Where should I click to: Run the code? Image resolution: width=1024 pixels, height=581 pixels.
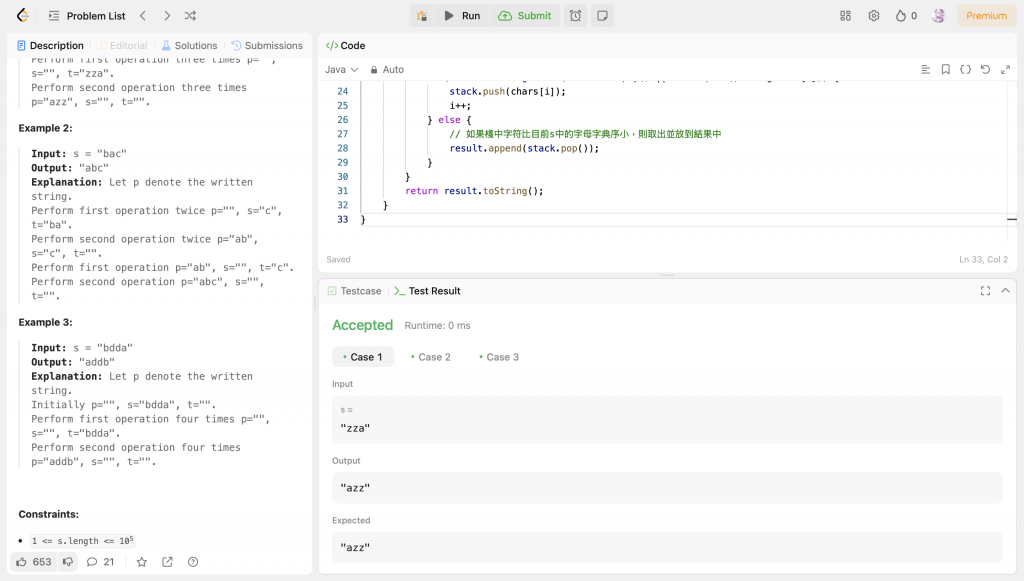[462, 16]
